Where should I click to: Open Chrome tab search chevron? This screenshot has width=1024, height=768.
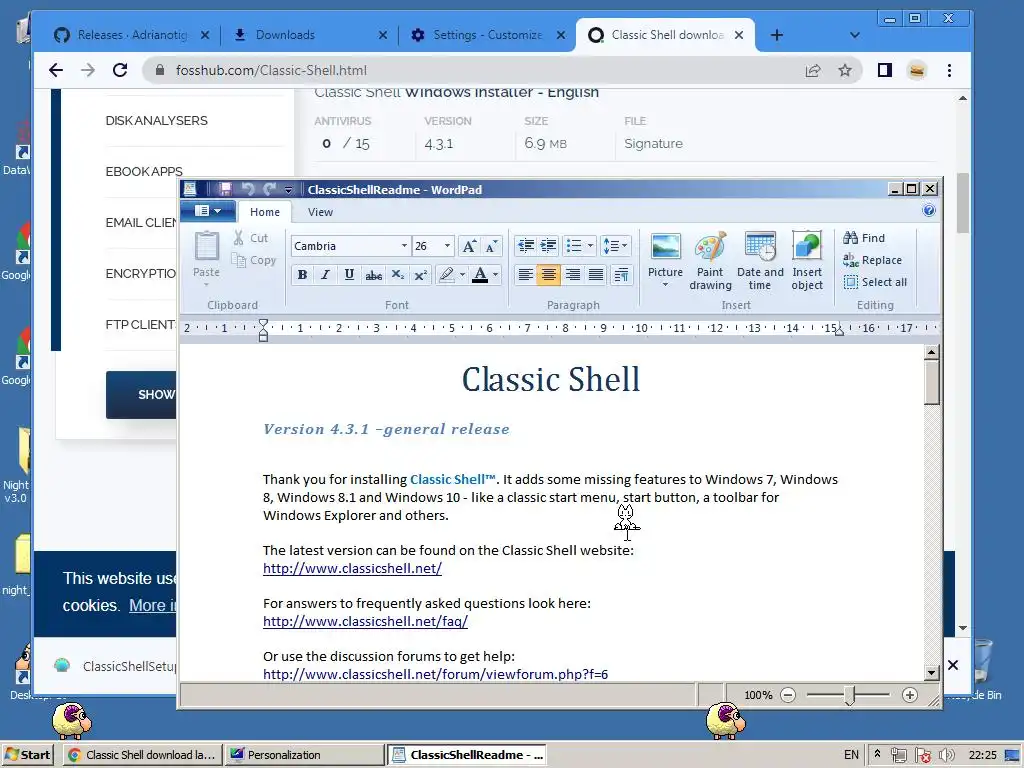tap(854, 35)
